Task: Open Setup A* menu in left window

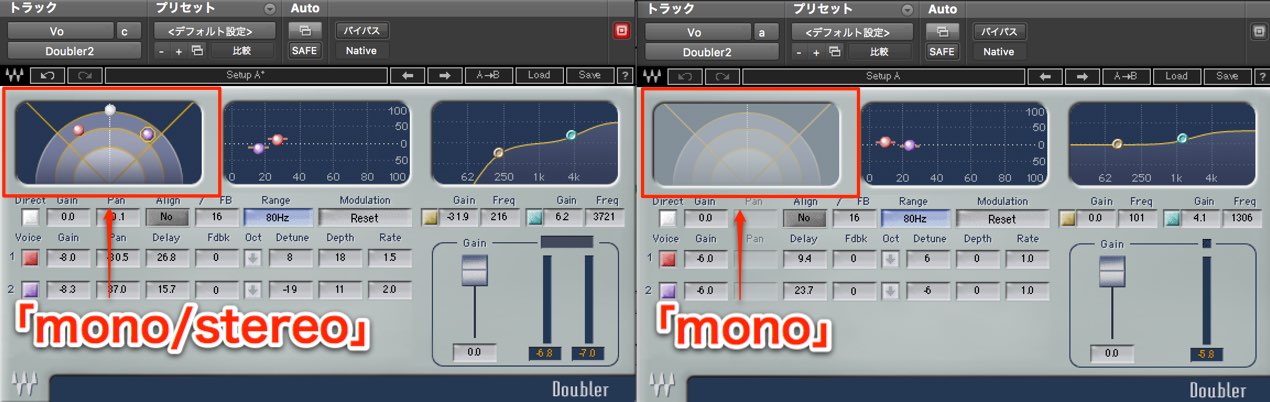Action: (245, 75)
